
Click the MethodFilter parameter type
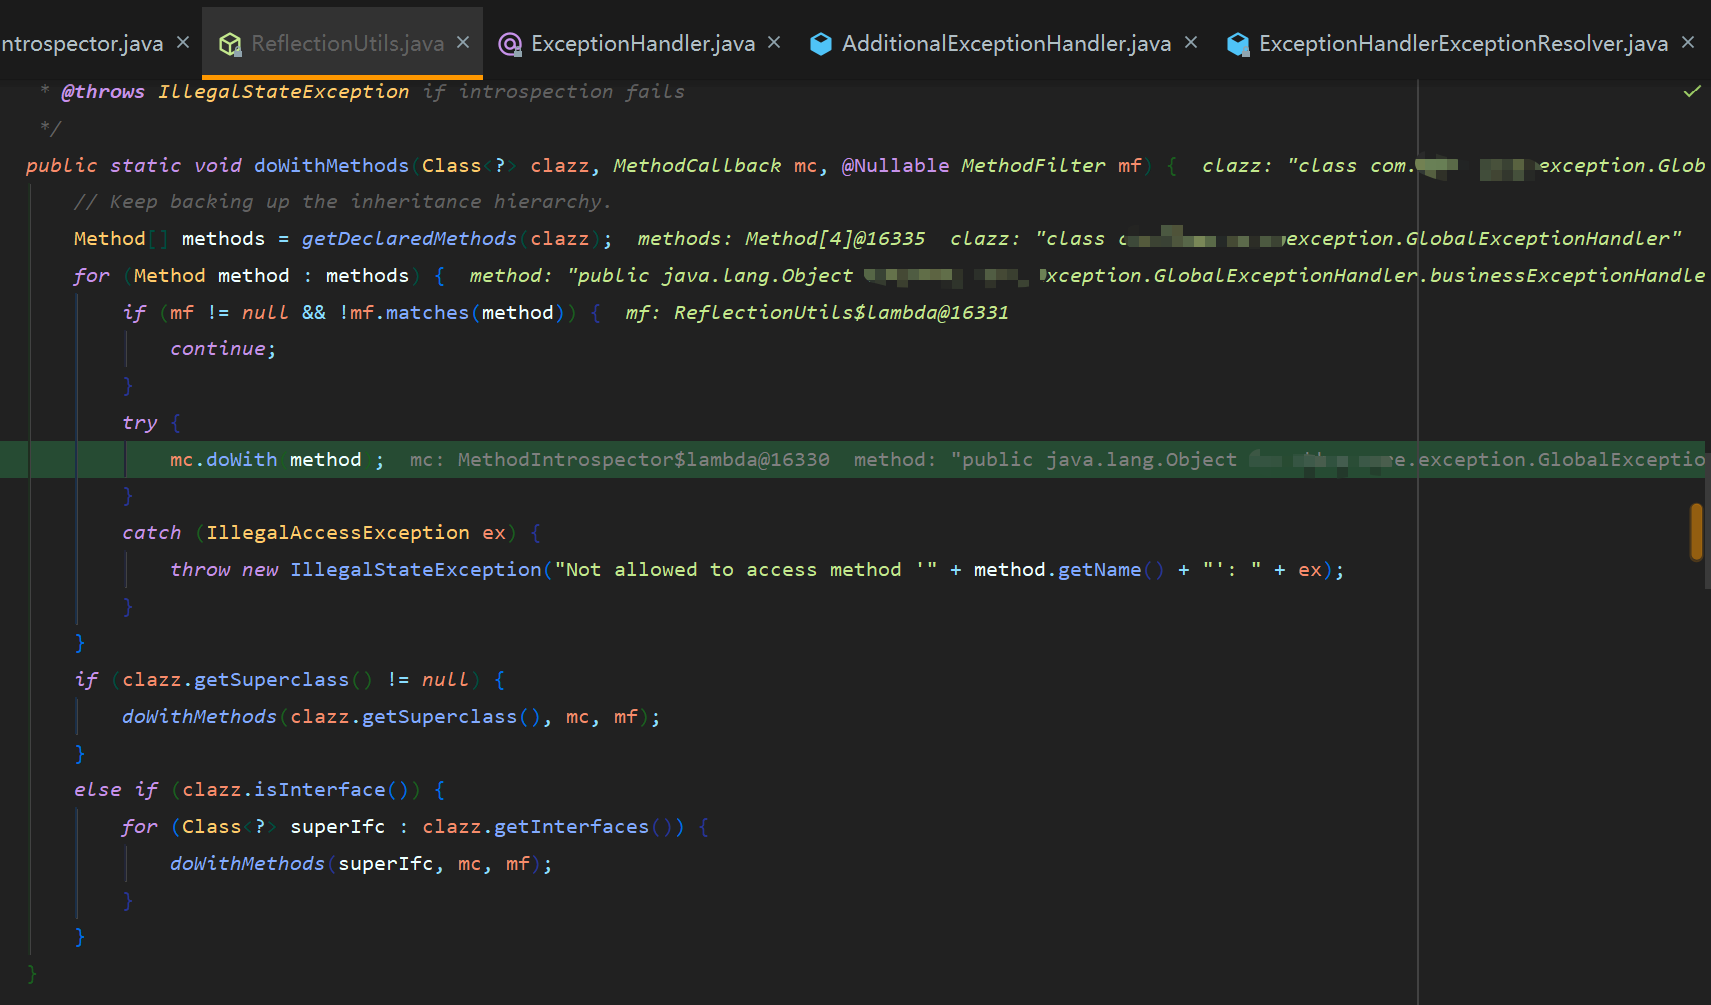click(x=1033, y=165)
